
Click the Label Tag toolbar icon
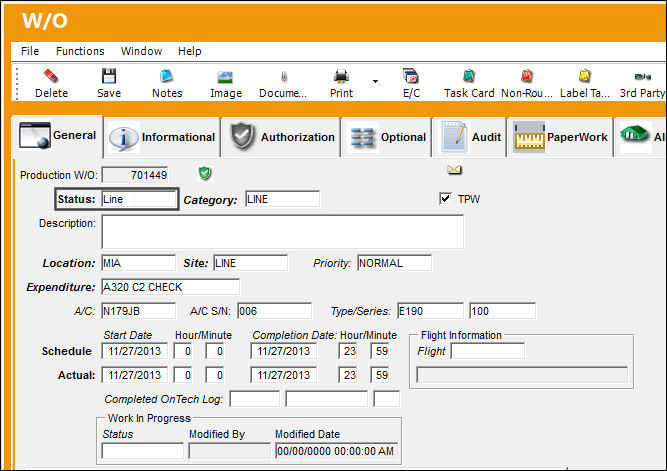(x=585, y=76)
